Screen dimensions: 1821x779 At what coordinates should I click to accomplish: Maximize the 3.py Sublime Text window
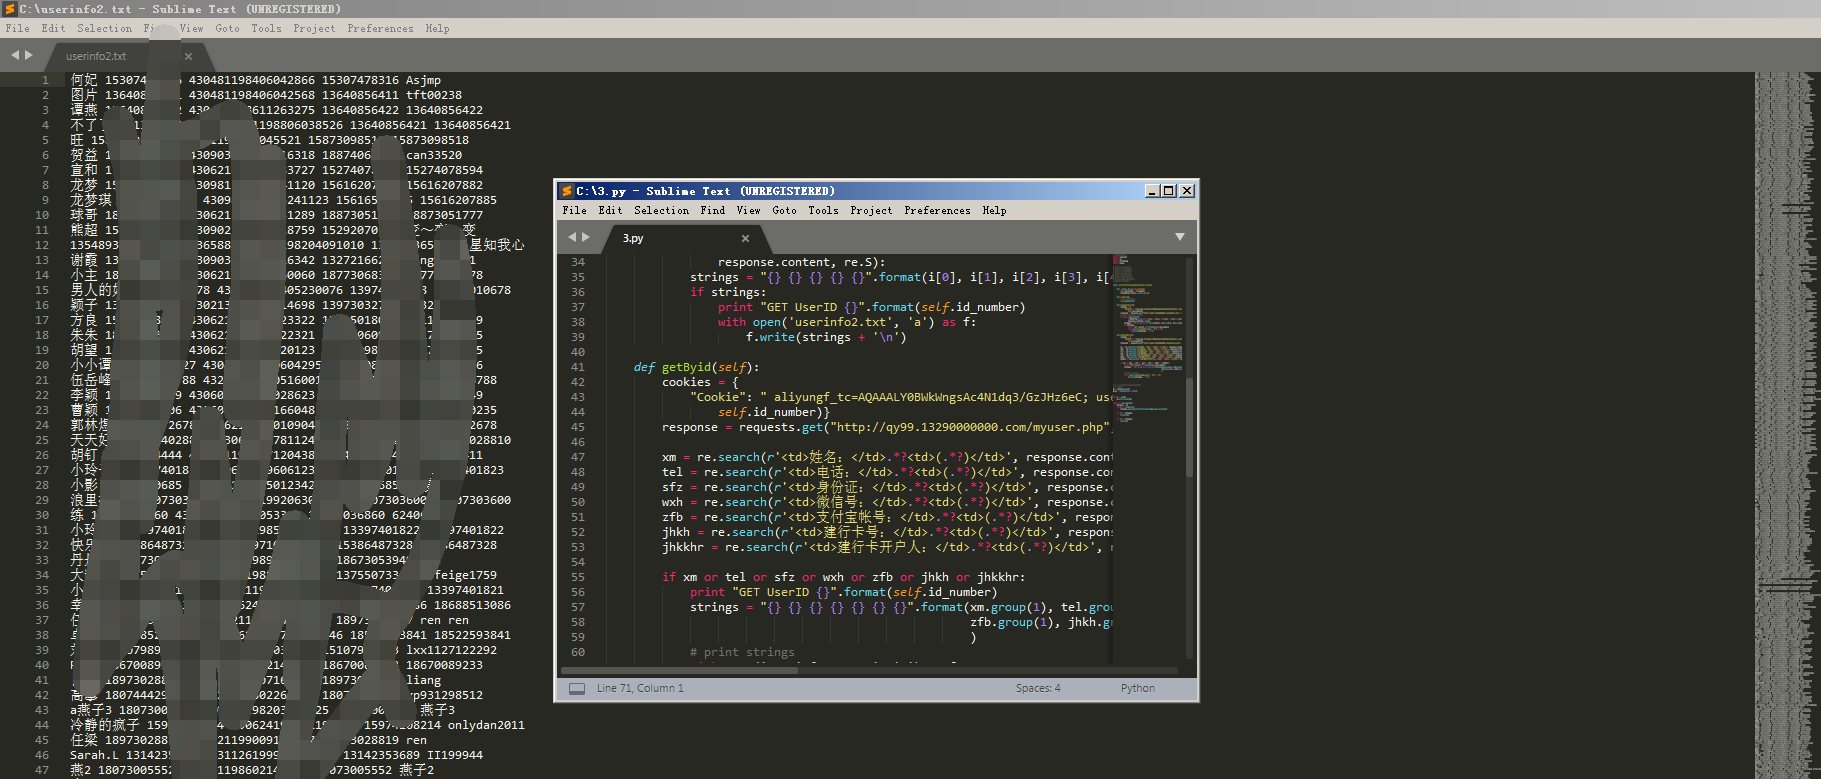tap(1168, 191)
